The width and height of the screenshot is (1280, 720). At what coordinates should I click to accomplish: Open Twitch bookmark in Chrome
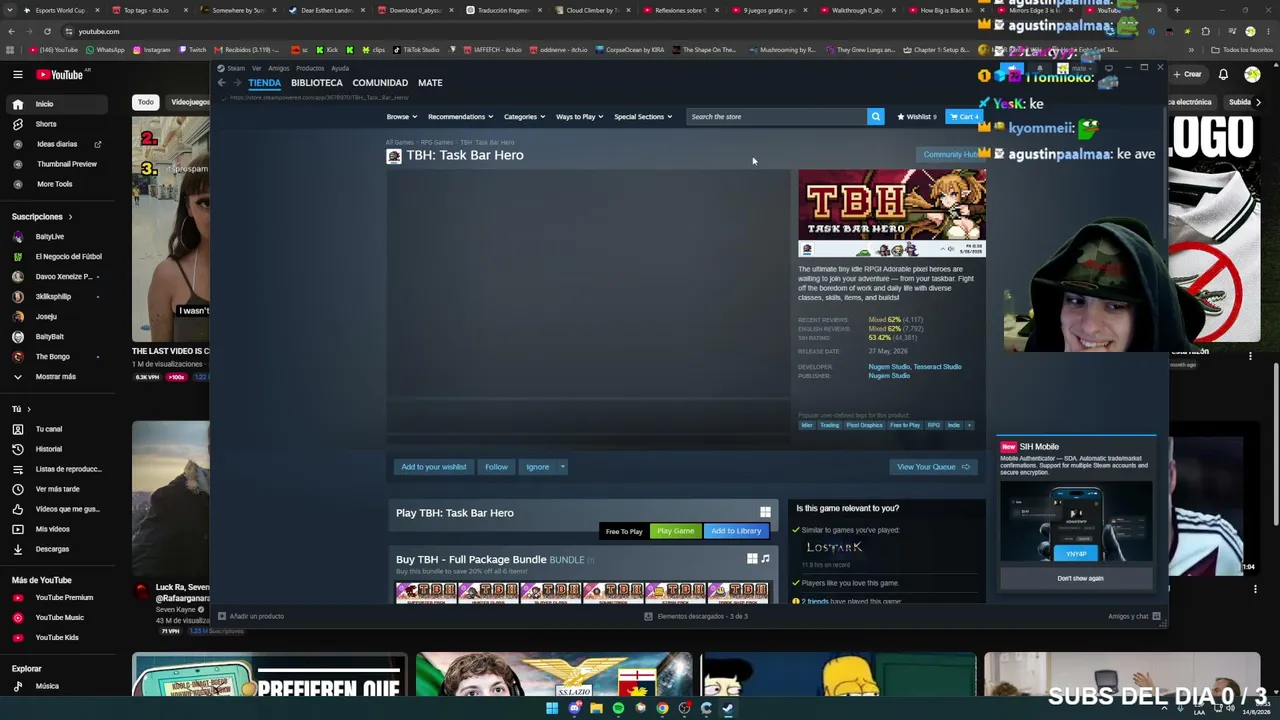tap(192, 50)
